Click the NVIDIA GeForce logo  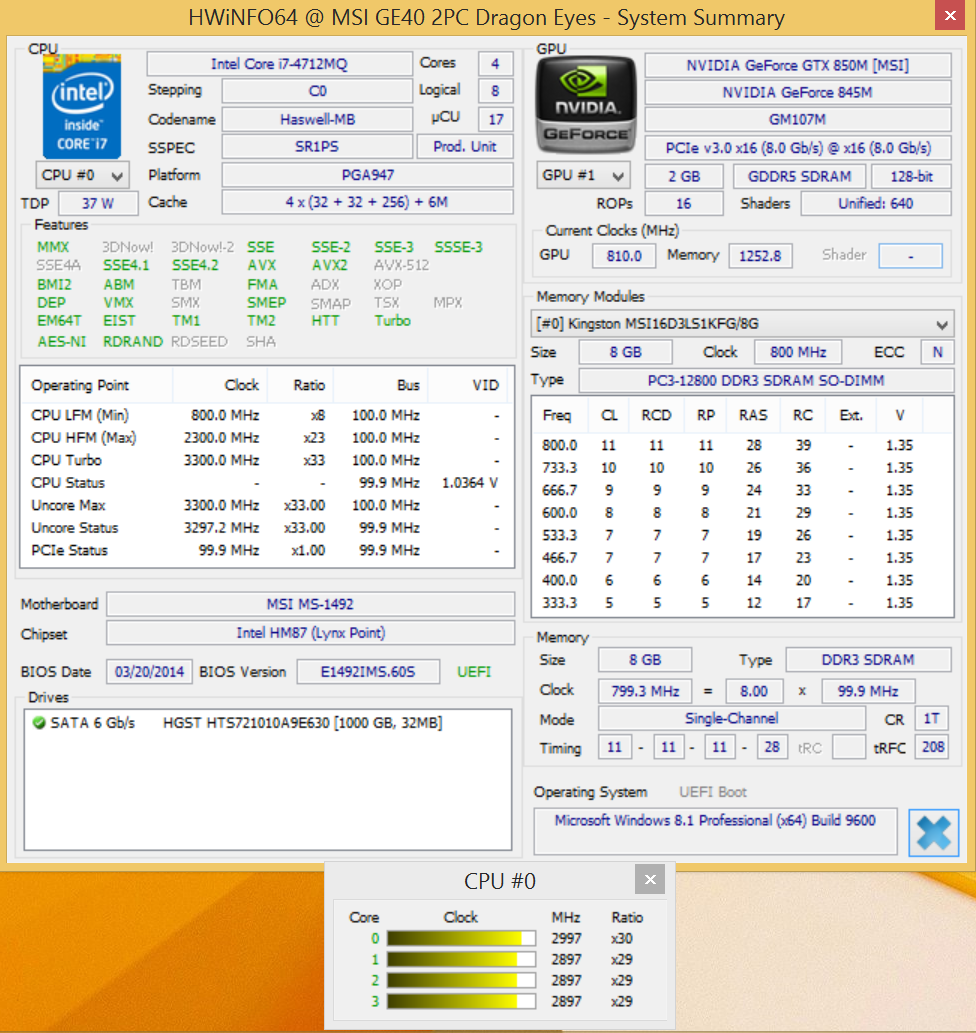click(586, 105)
